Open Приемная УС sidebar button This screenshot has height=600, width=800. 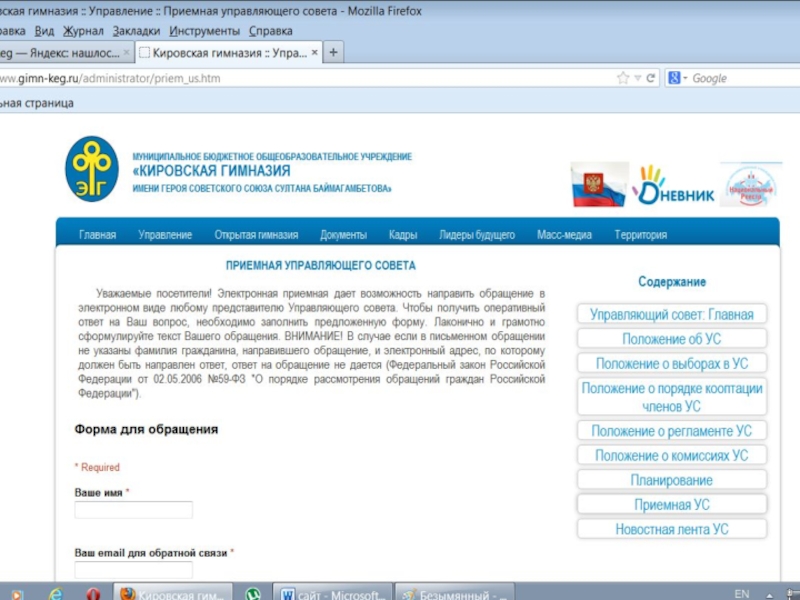672,505
